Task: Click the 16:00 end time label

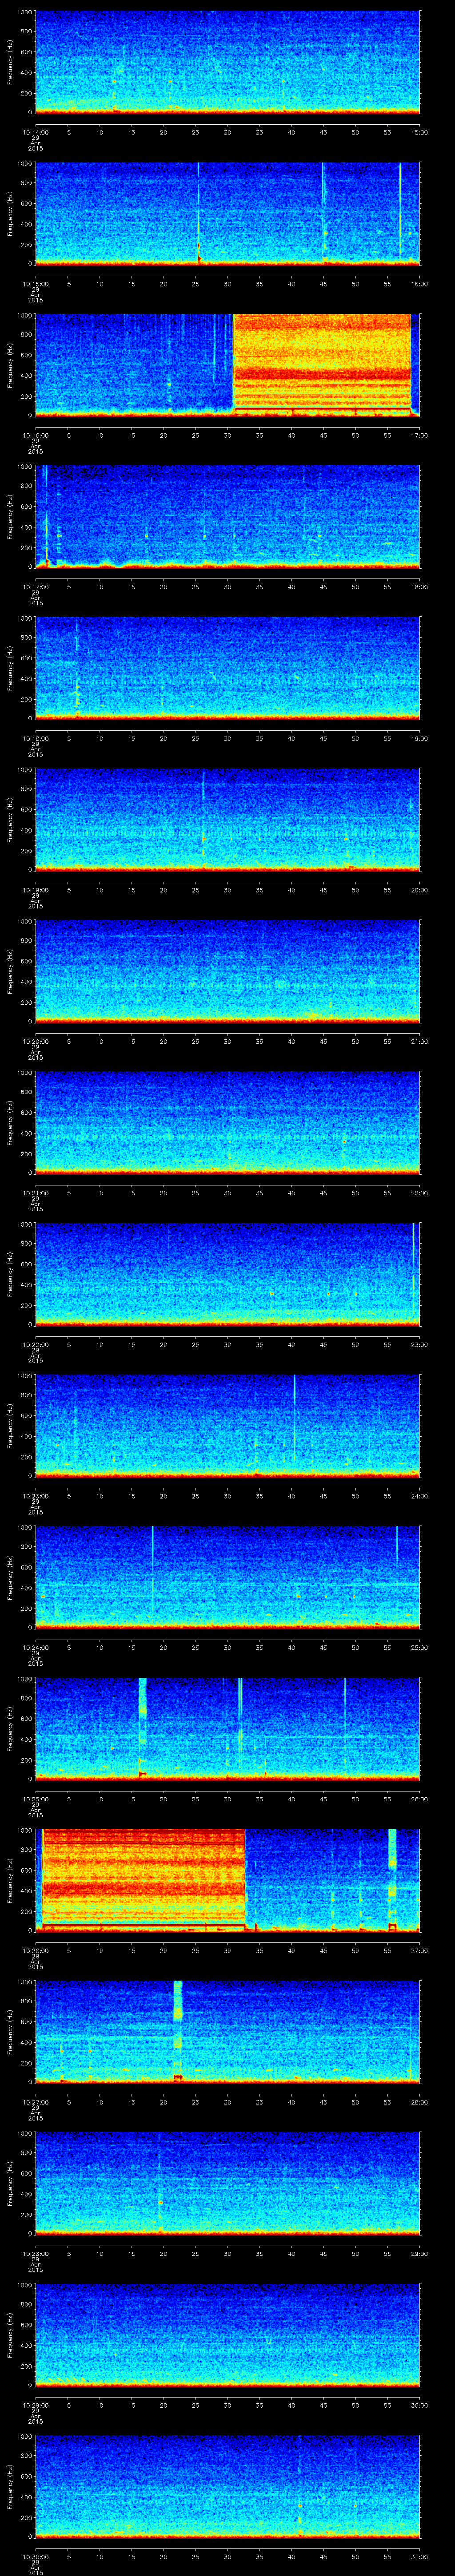Action: pyautogui.click(x=419, y=284)
